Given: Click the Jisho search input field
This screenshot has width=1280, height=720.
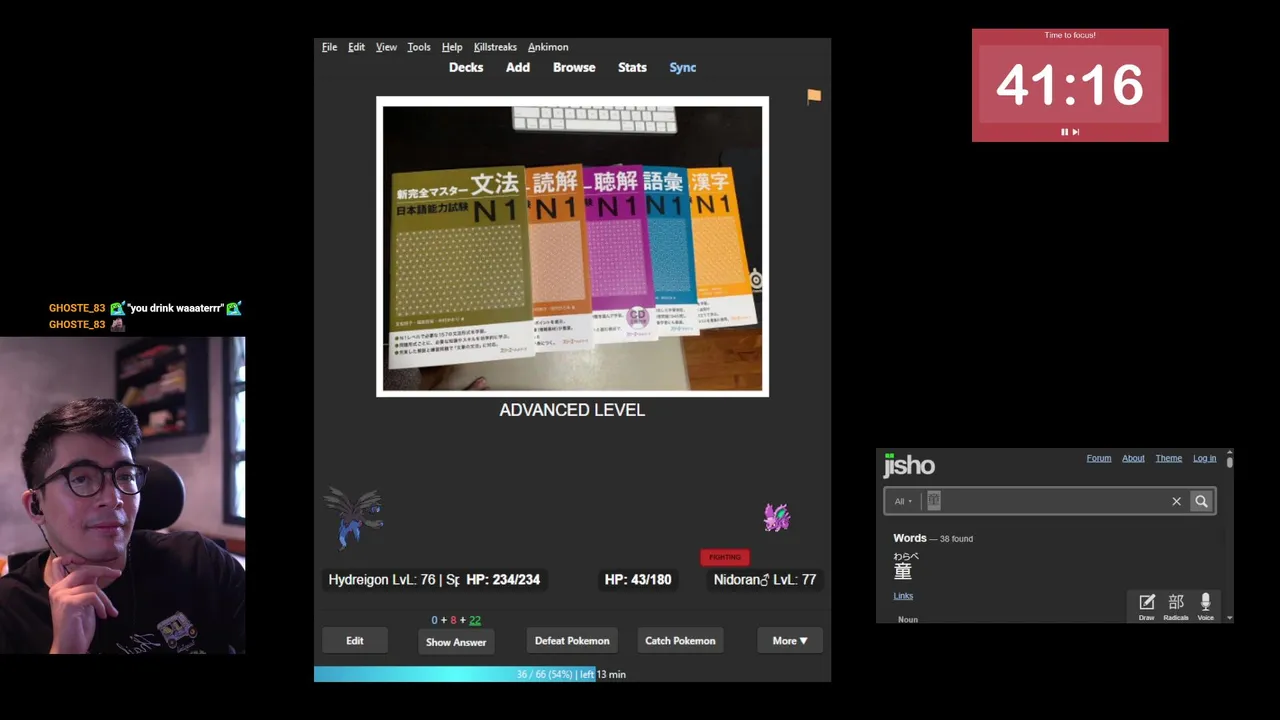Looking at the screenshot, I should [1045, 501].
